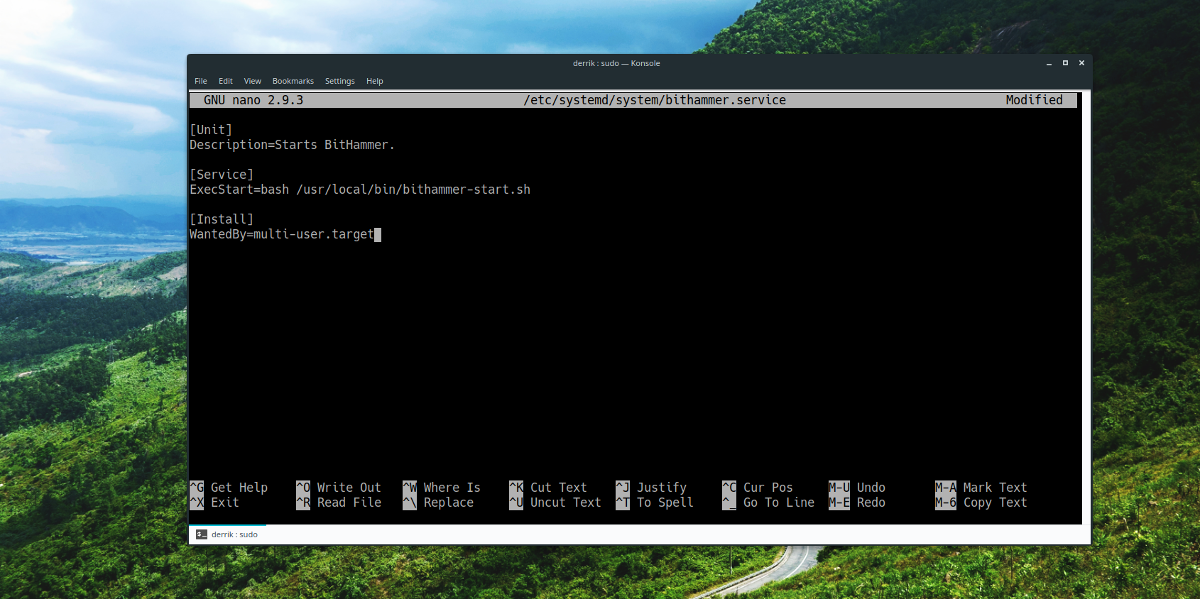1200x599 pixels.
Task: Click the '^C Cur Pos' shortcut
Action: (758, 488)
